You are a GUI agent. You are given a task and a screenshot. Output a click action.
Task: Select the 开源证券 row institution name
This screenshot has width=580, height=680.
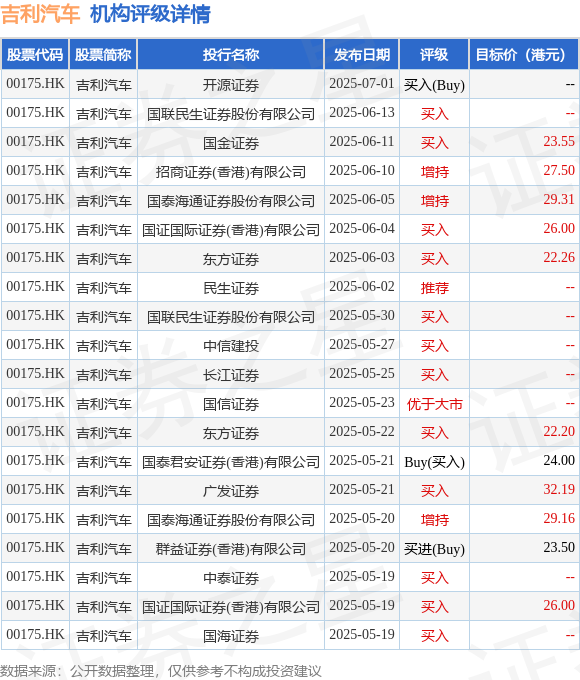pyautogui.click(x=231, y=85)
